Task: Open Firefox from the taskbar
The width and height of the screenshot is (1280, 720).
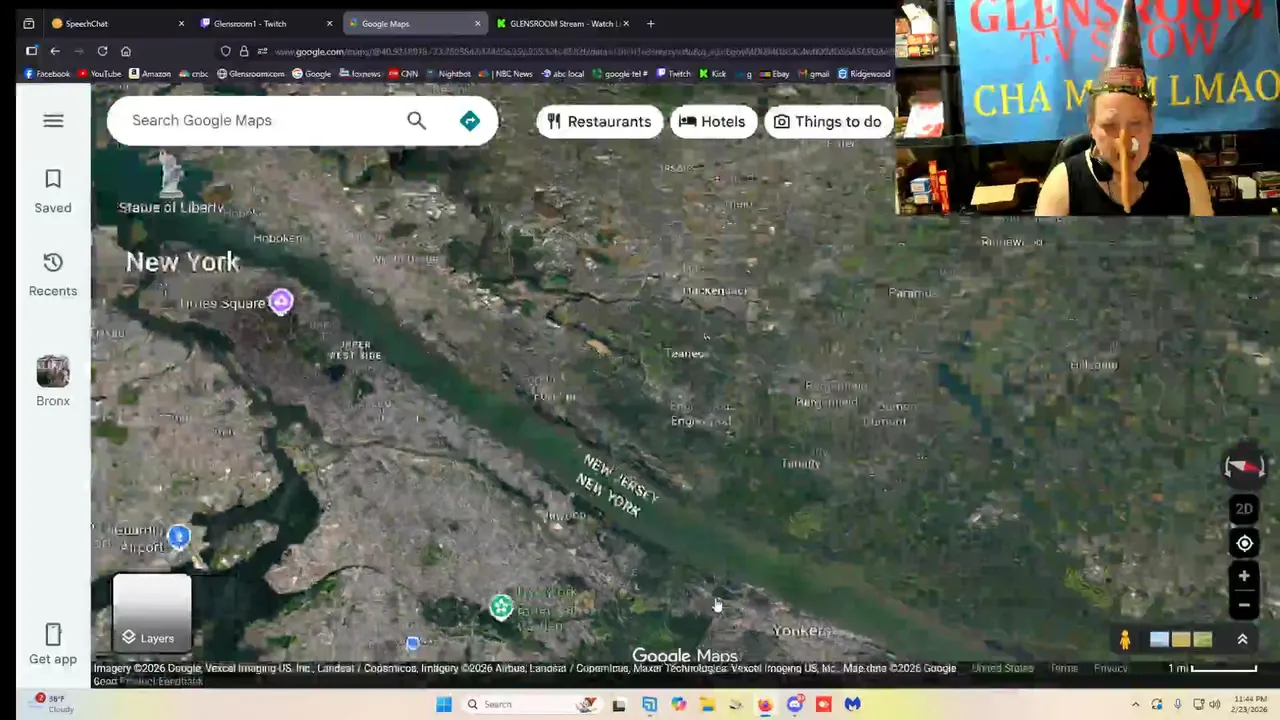Action: 765,704
